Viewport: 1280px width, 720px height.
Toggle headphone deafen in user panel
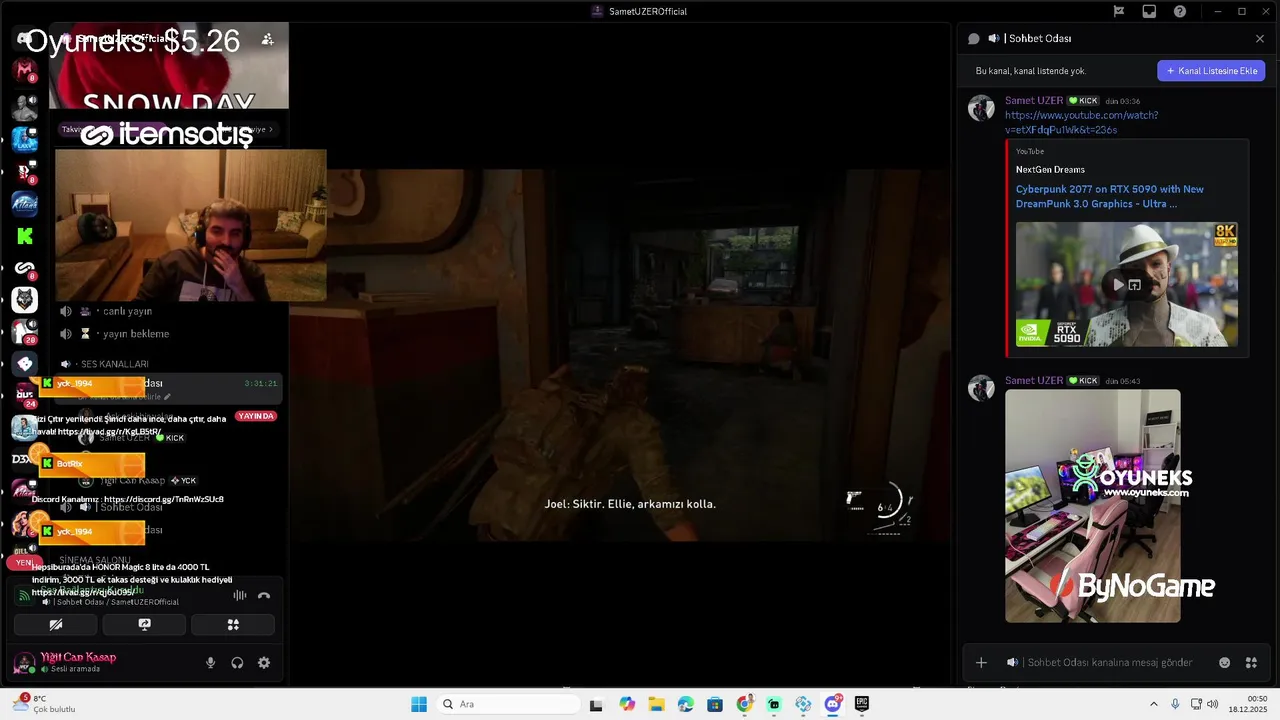point(237,663)
